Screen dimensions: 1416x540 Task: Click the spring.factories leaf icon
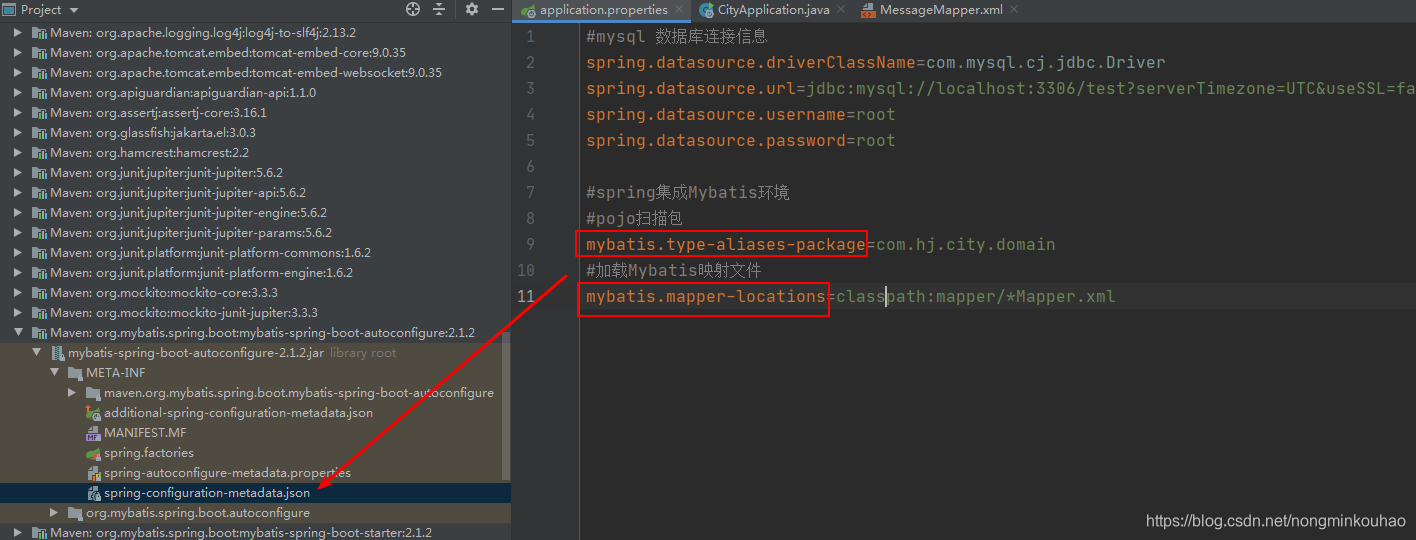point(93,452)
